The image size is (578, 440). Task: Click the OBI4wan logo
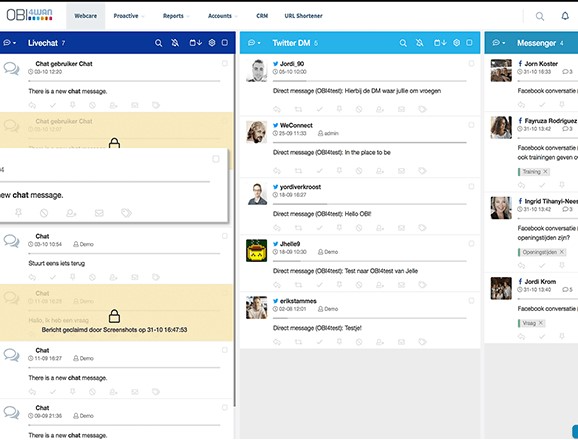tap(29, 15)
